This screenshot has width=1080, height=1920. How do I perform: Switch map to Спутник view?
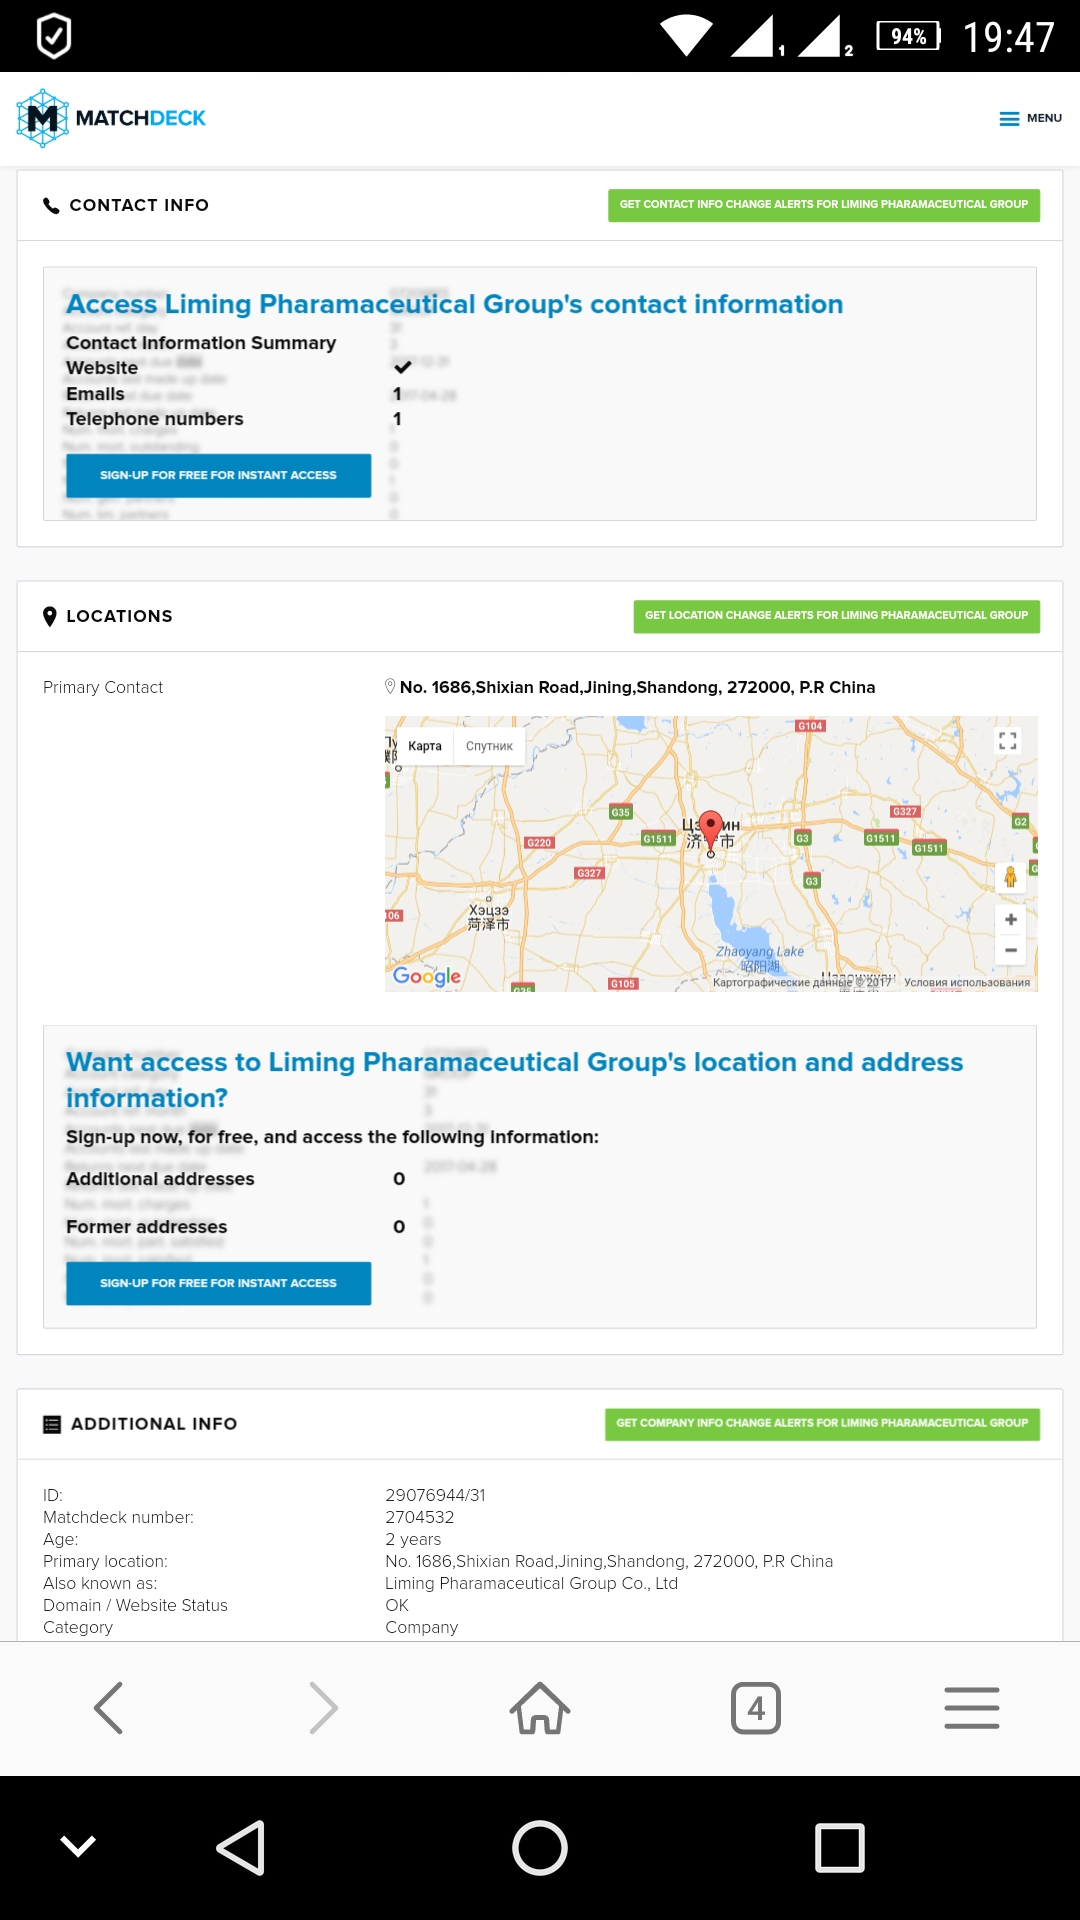tap(489, 746)
